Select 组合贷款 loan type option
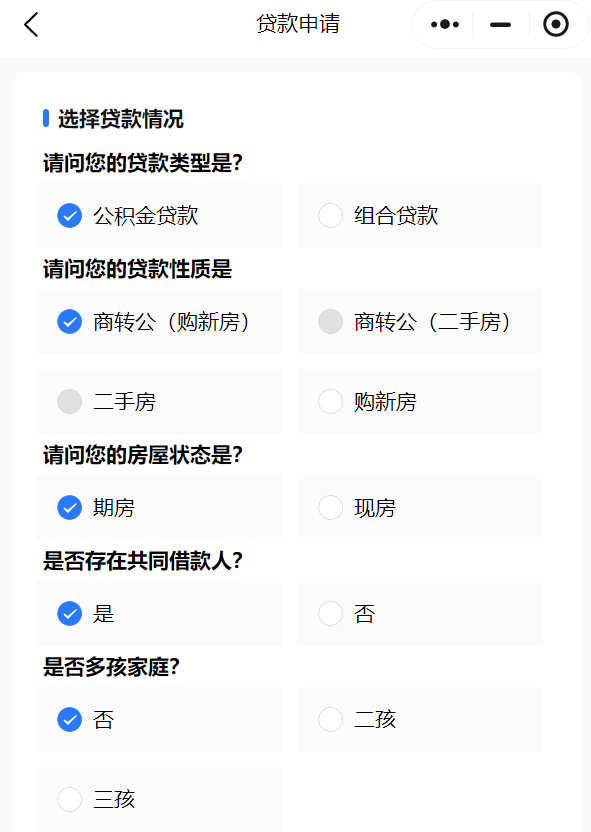The image size is (591, 832). point(420,216)
